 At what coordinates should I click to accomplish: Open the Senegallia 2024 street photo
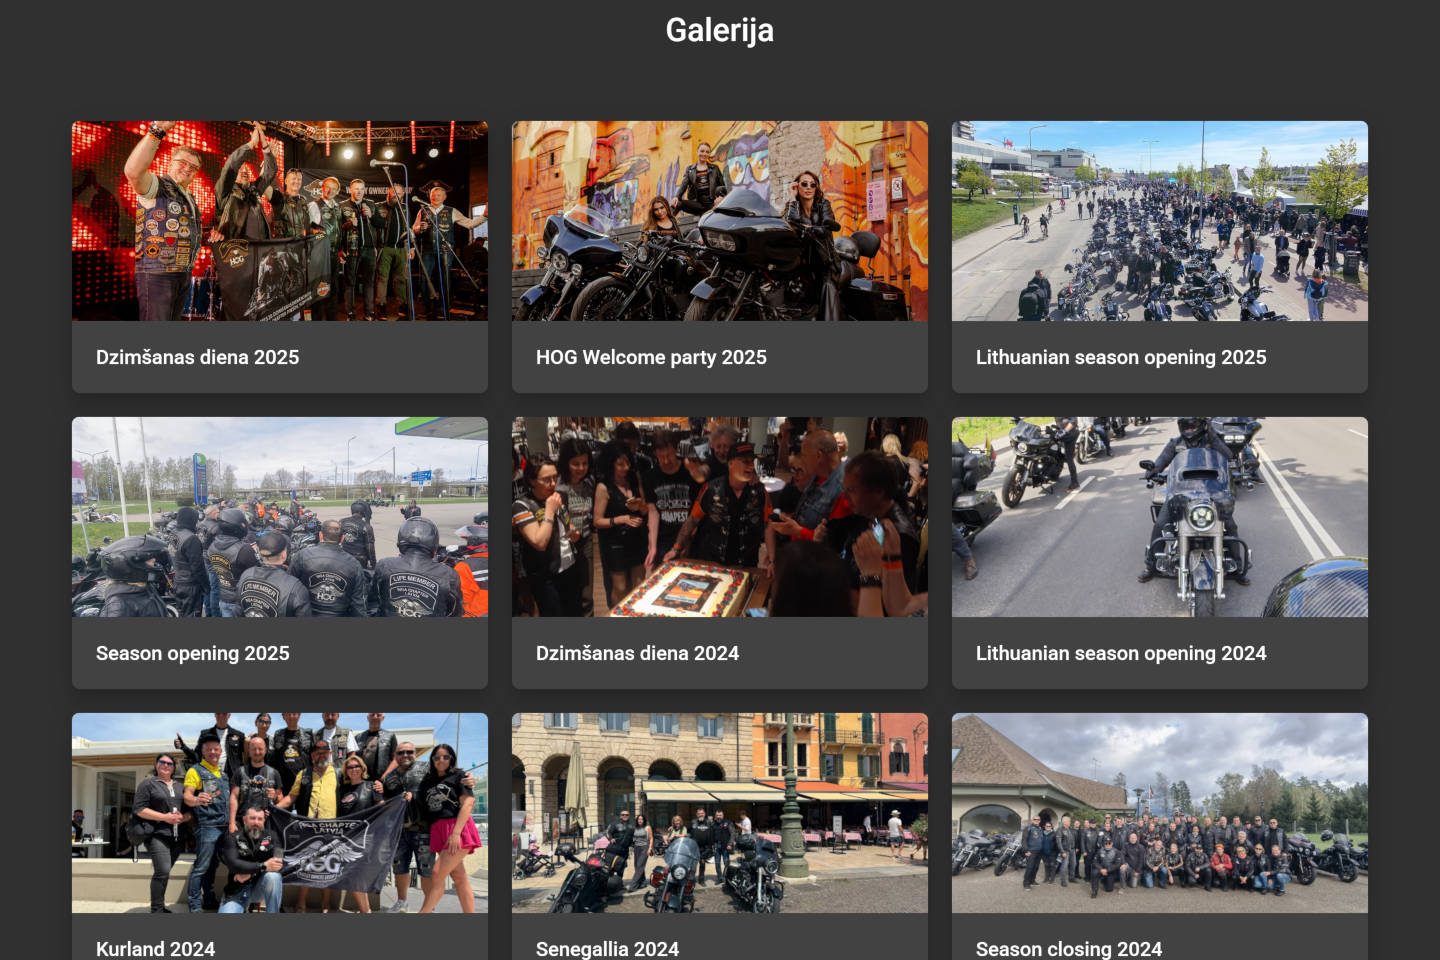[720, 813]
